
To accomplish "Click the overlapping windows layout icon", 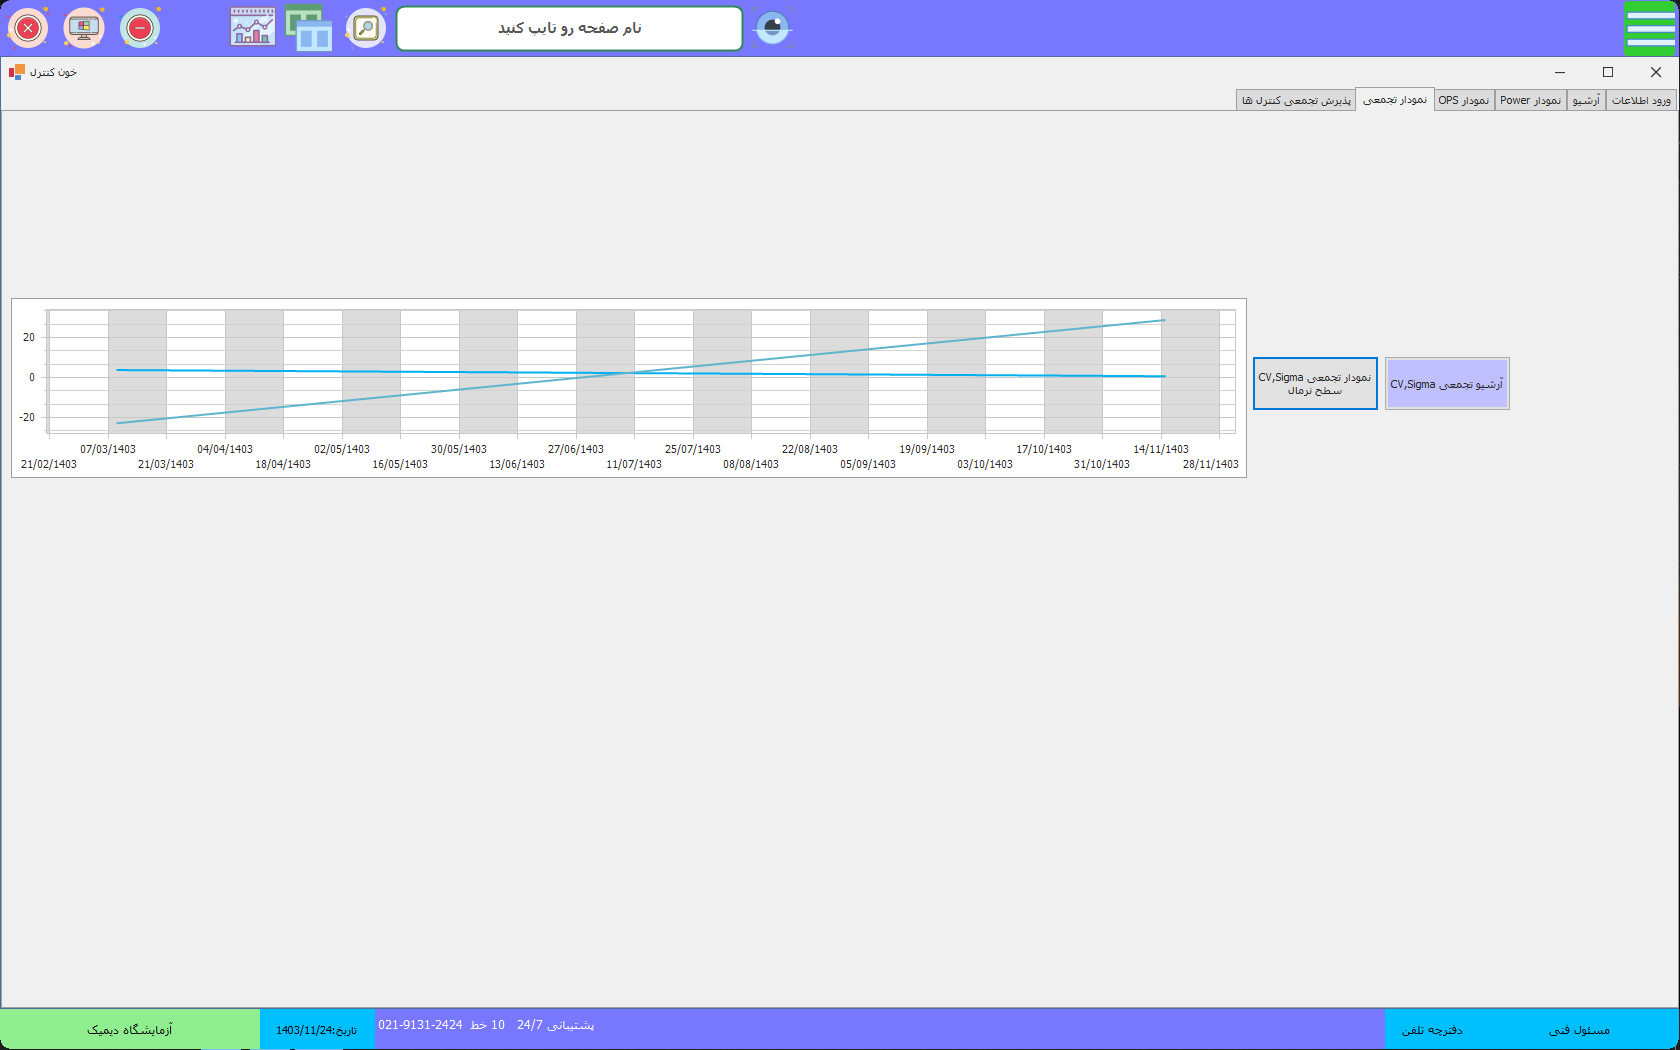I will (309, 28).
